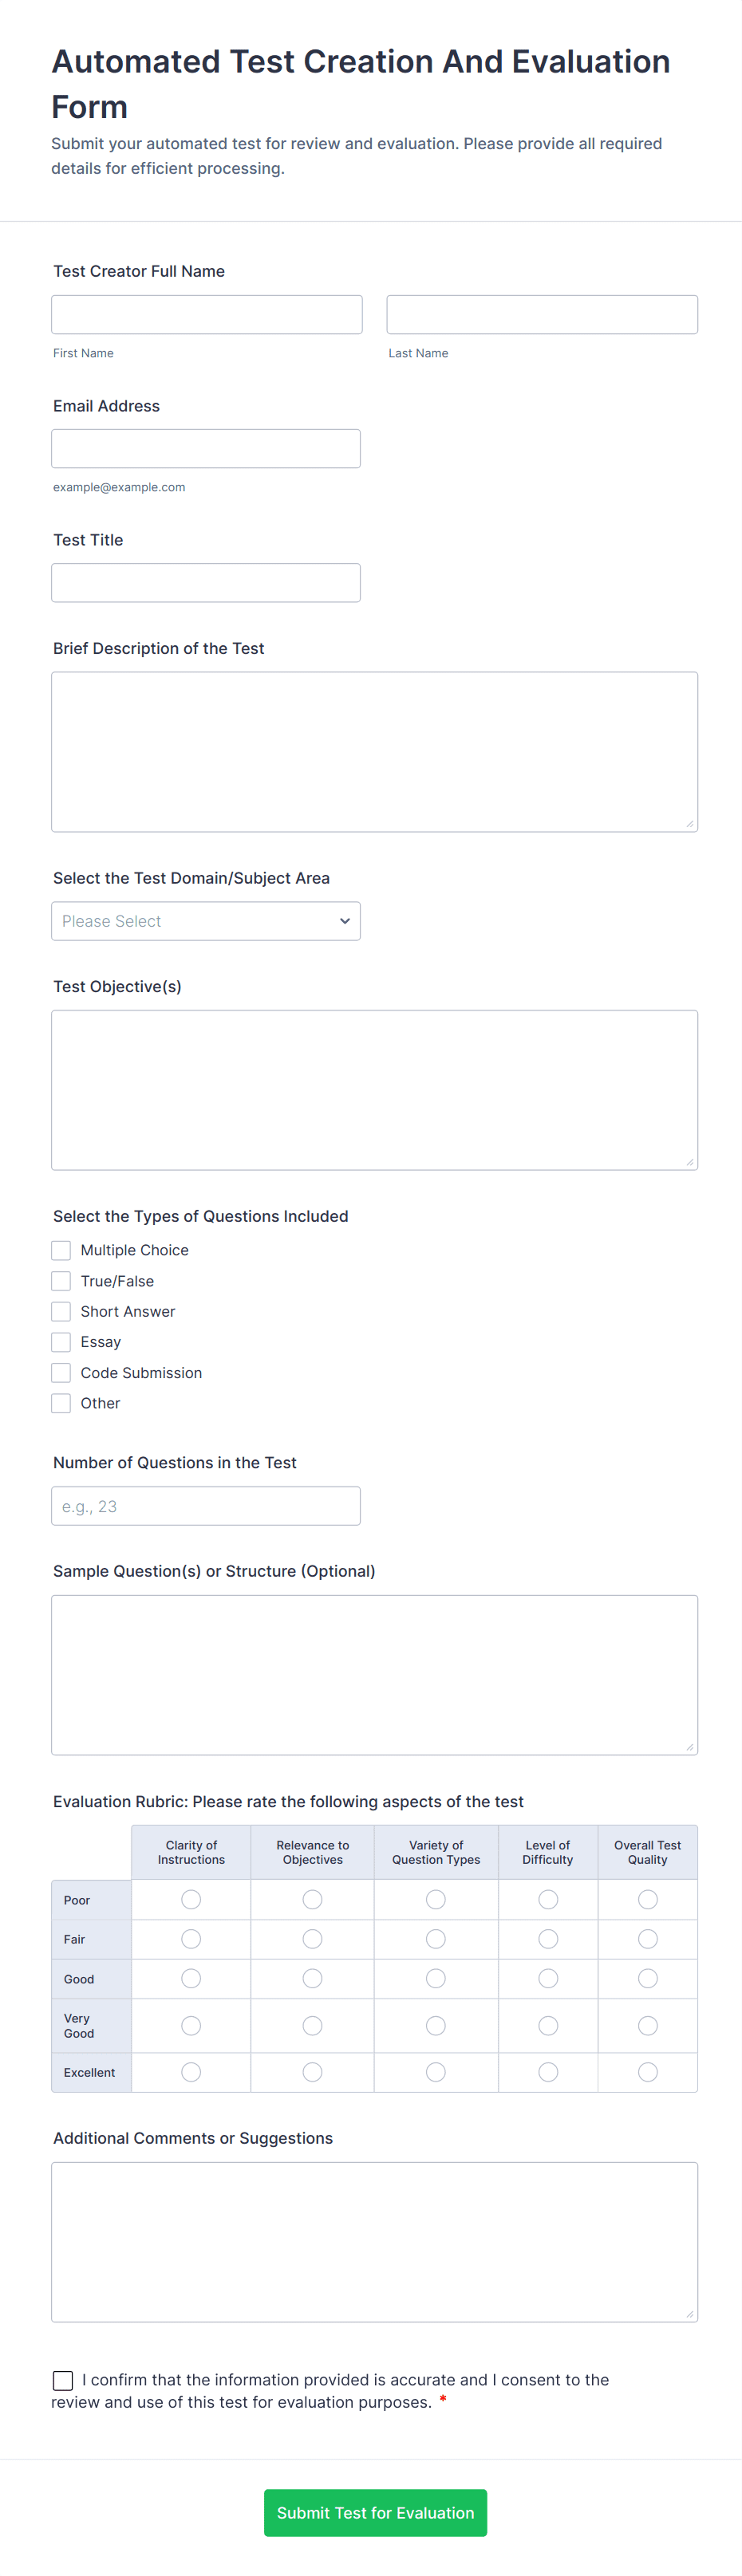Select the Email Address text box
The image size is (742, 2576).
coord(205,449)
